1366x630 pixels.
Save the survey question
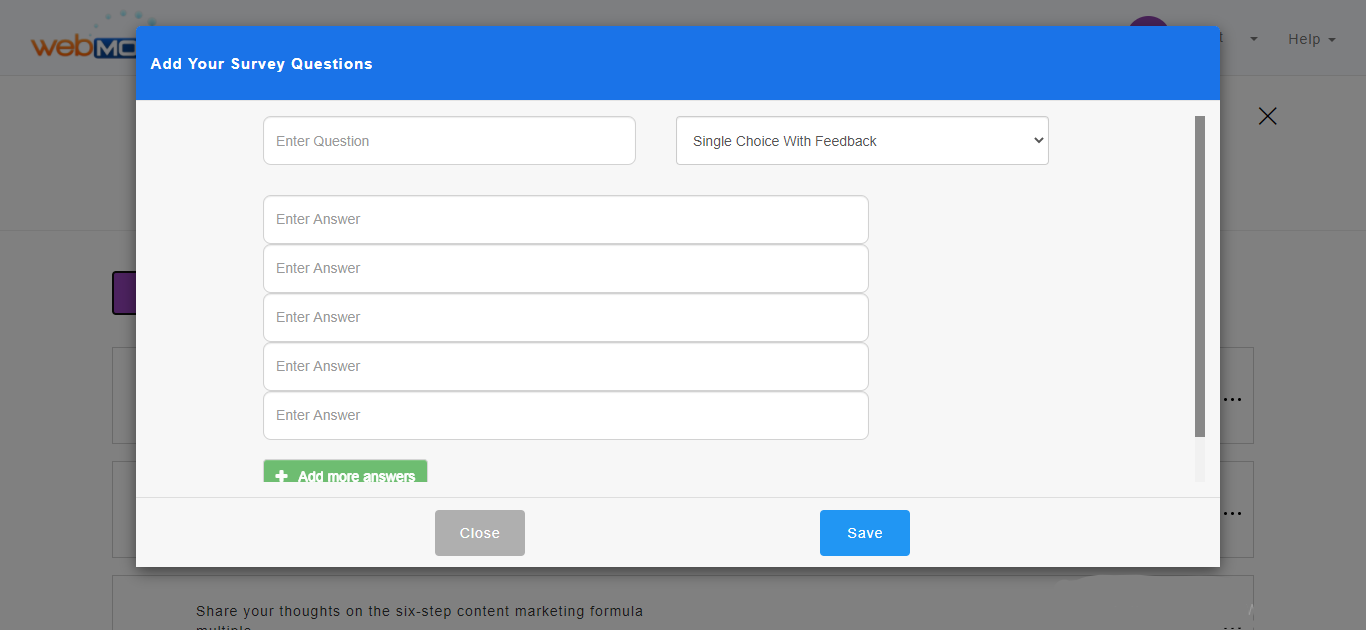(x=865, y=533)
